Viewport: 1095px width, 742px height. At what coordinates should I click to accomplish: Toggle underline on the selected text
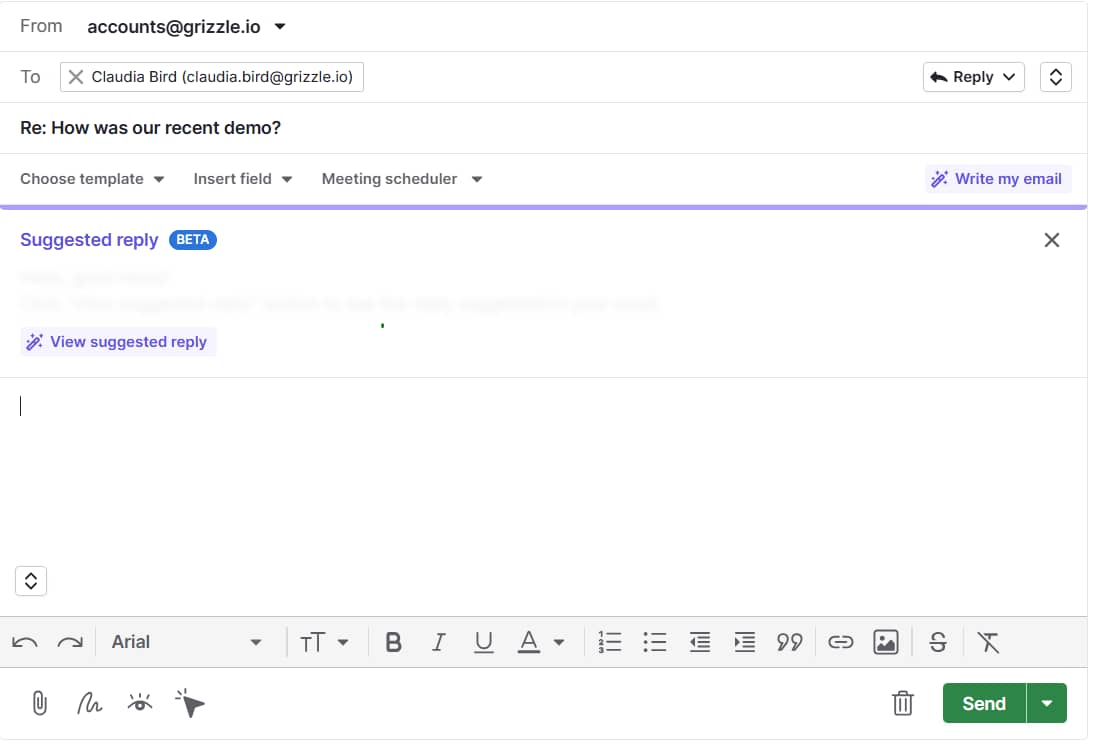pyautogui.click(x=484, y=642)
